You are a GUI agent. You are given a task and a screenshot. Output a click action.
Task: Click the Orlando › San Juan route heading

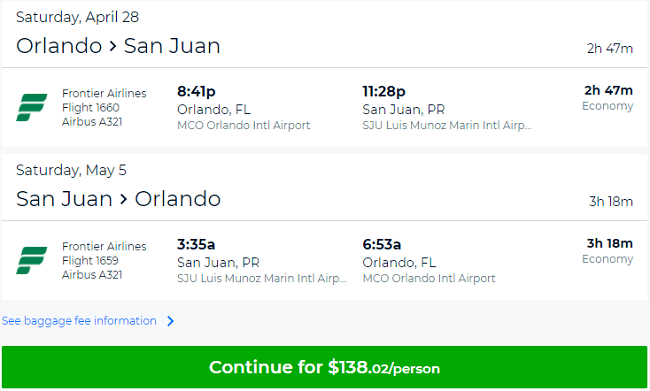click(x=118, y=46)
